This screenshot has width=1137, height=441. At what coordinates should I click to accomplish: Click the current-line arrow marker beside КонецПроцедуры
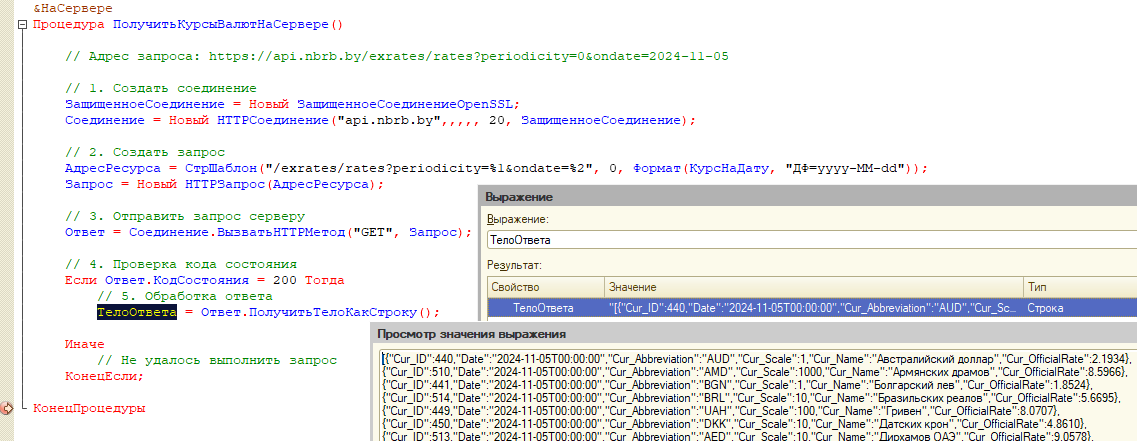7,409
